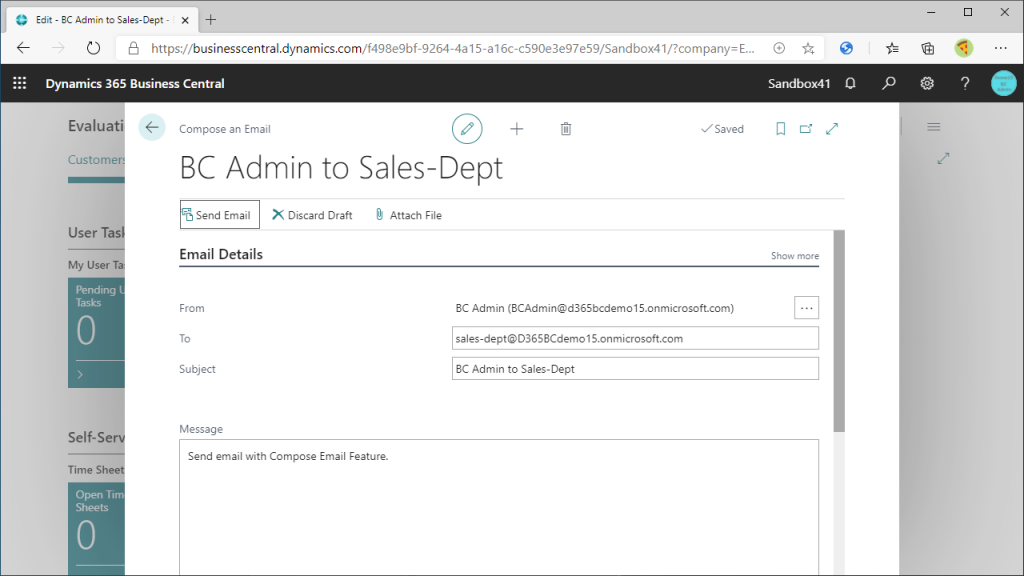View site information lock icon
Viewport: 1024px width, 576px height.
(133, 48)
